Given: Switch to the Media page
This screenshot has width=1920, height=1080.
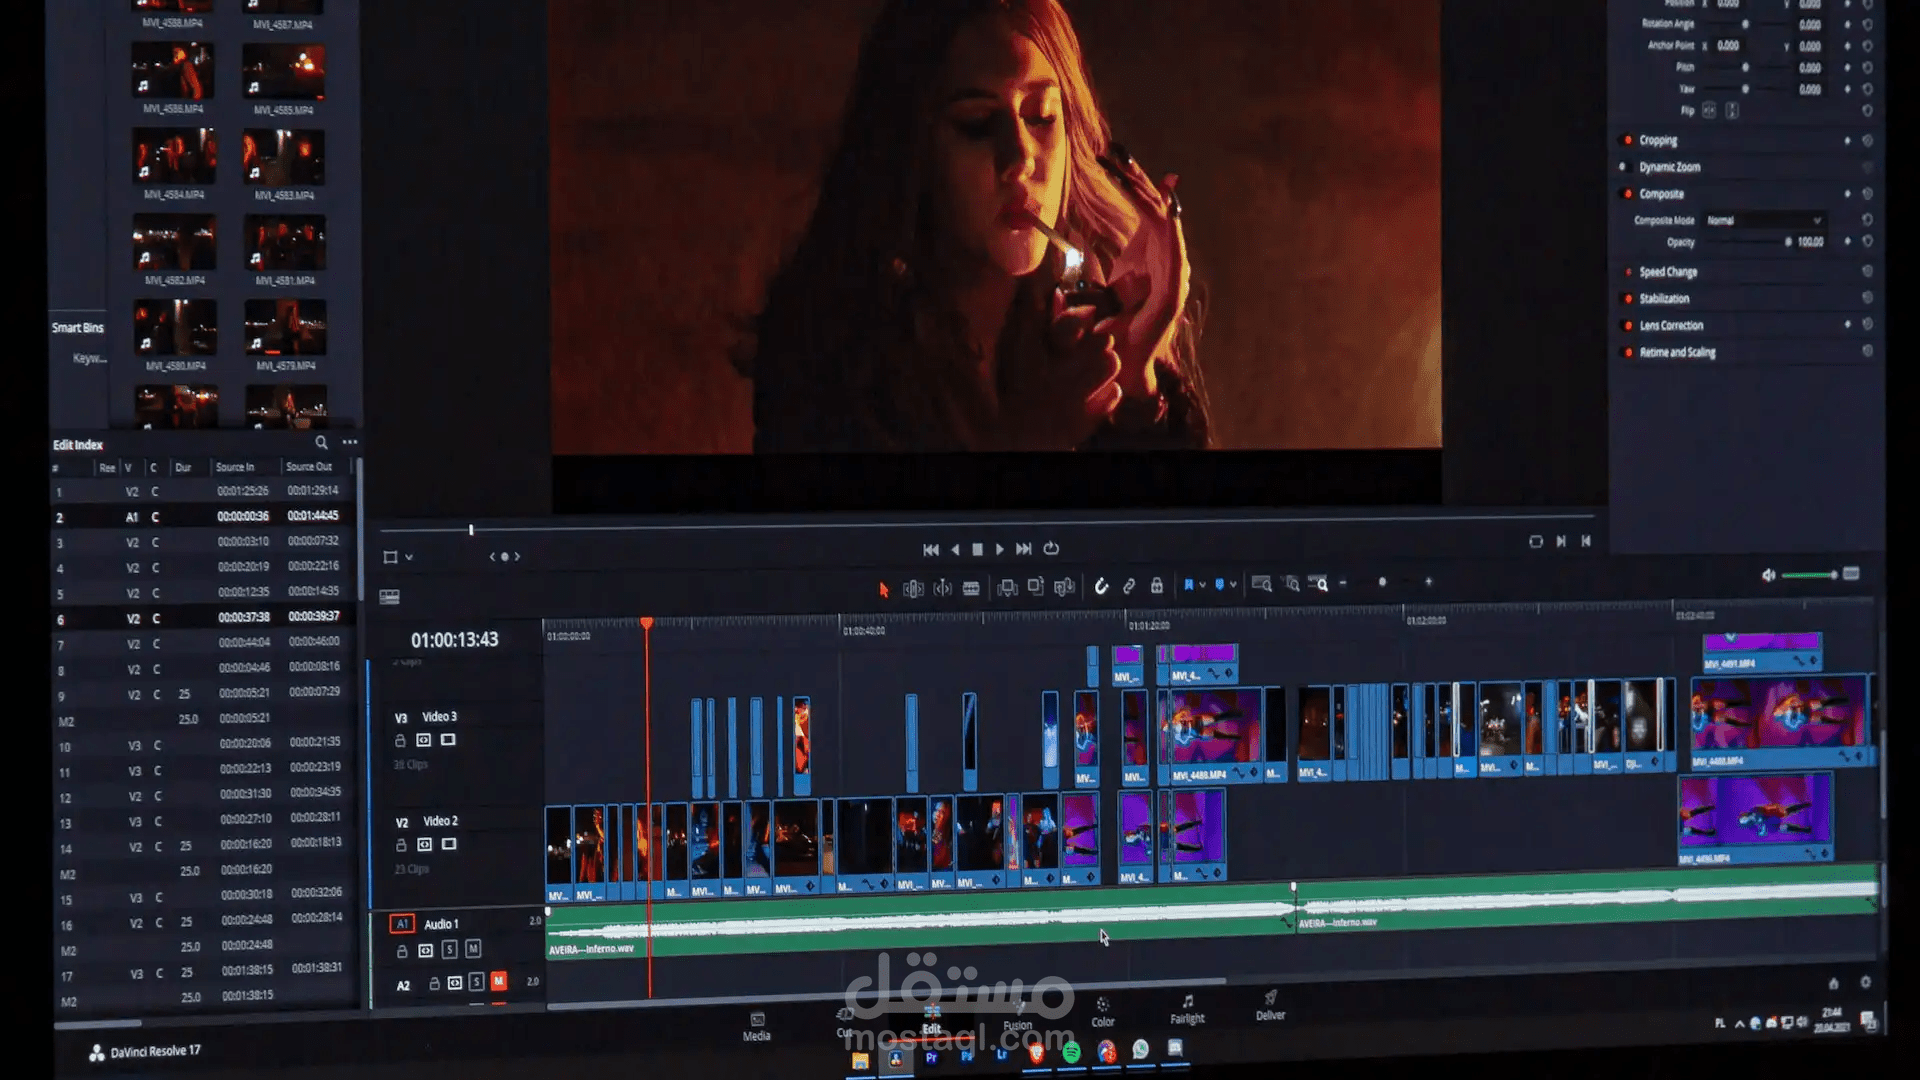Looking at the screenshot, I should click(757, 1028).
